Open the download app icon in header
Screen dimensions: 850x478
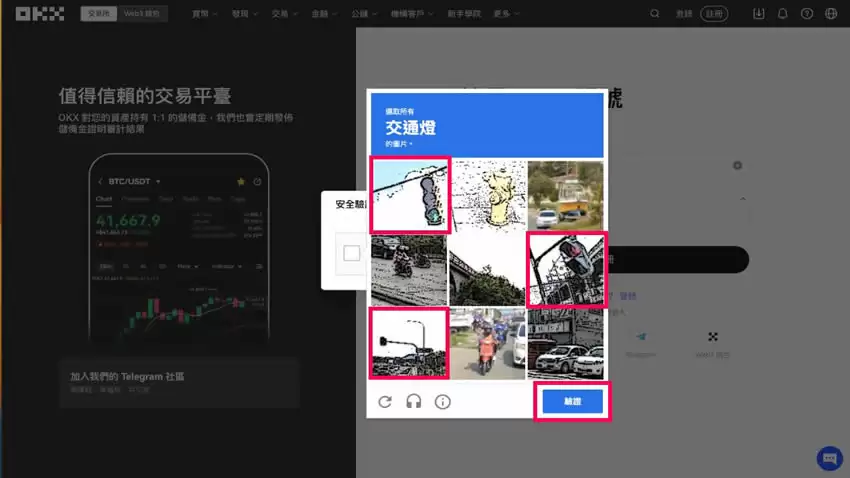(758, 14)
